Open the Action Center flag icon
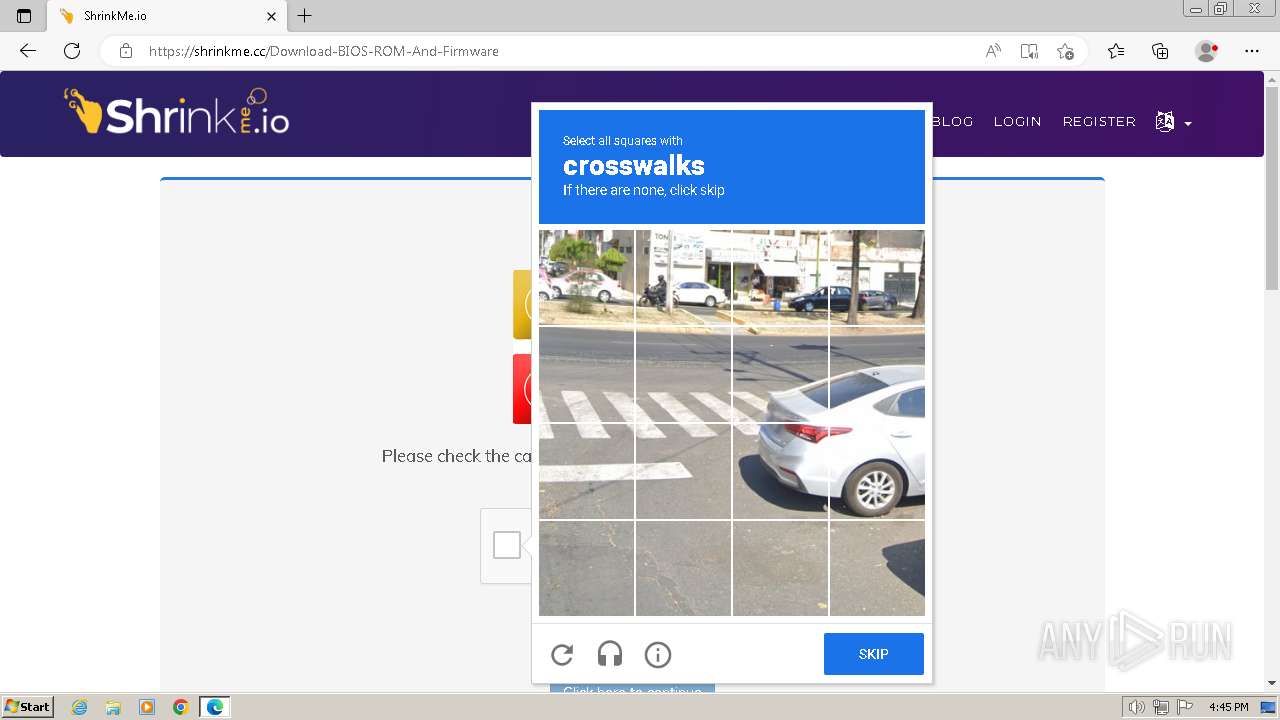The height and width of the screenshot is (720, 1280). pos(1184,707)
